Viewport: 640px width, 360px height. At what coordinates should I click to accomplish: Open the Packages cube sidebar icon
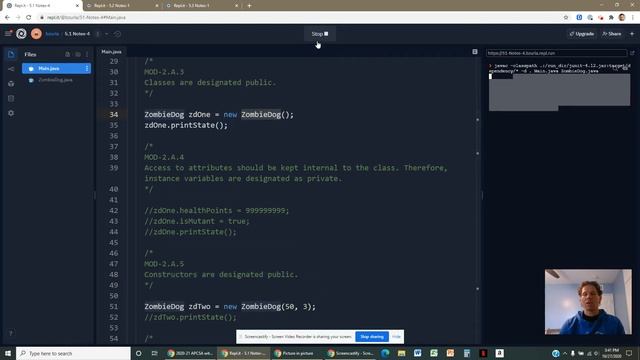[x=11, y=84]
